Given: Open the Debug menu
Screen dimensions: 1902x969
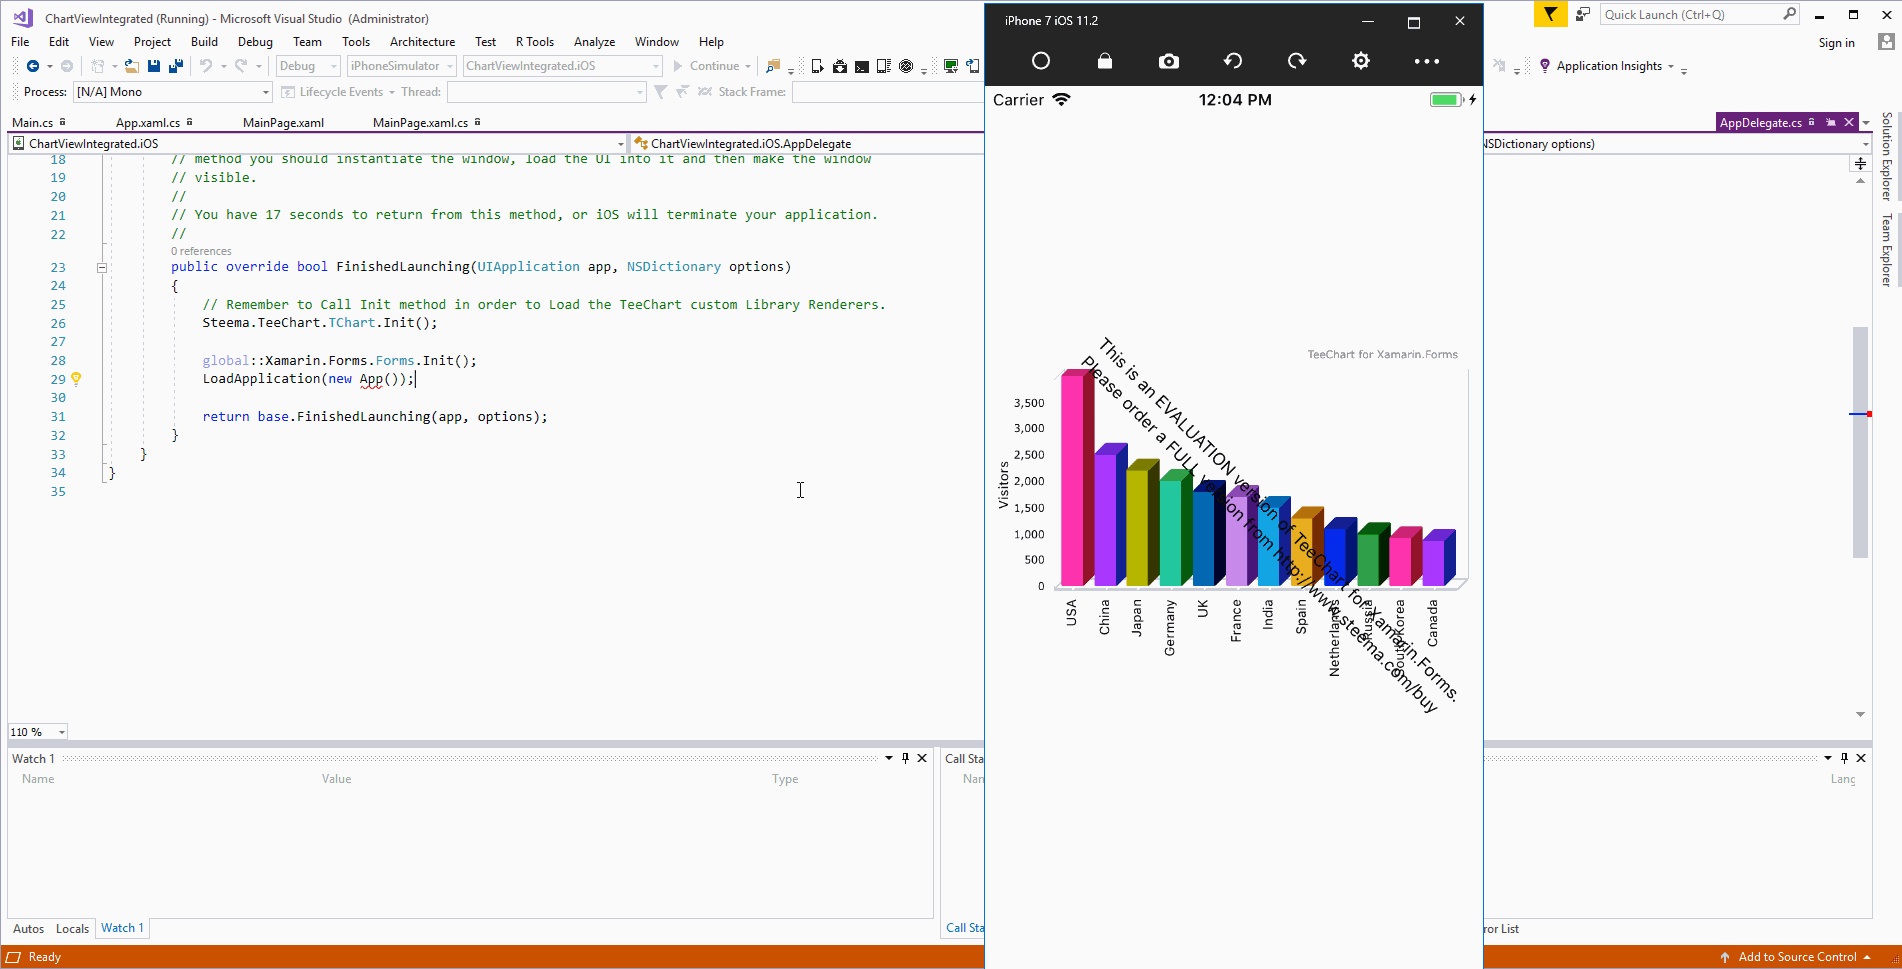Looking at the screenshot, I should (x=255, y=42).
